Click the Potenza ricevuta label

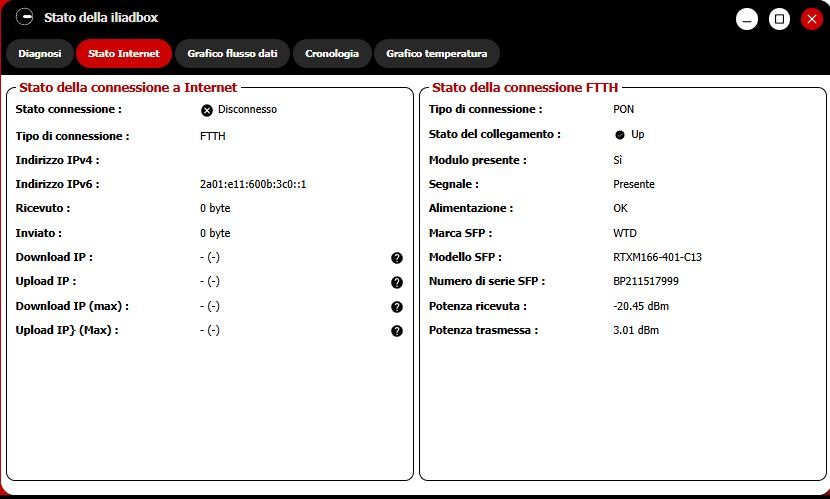[477, 306]
